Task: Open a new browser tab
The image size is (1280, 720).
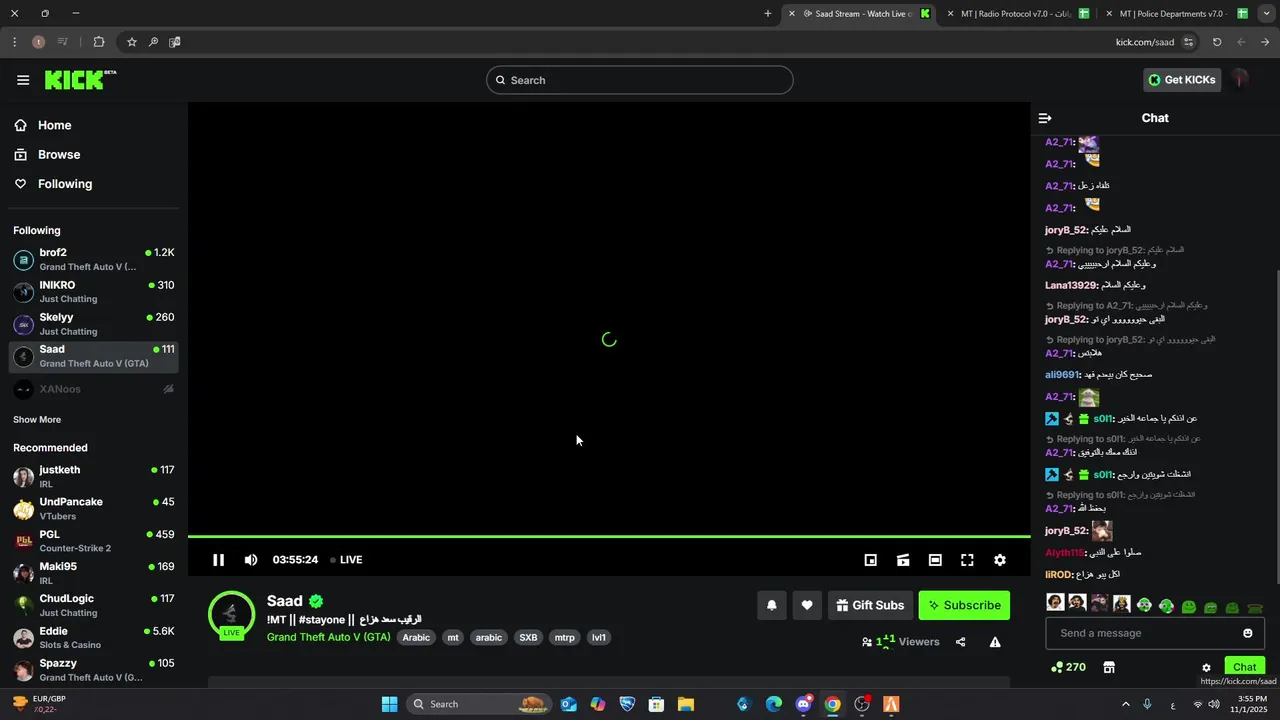Action: tap(768, 14)
